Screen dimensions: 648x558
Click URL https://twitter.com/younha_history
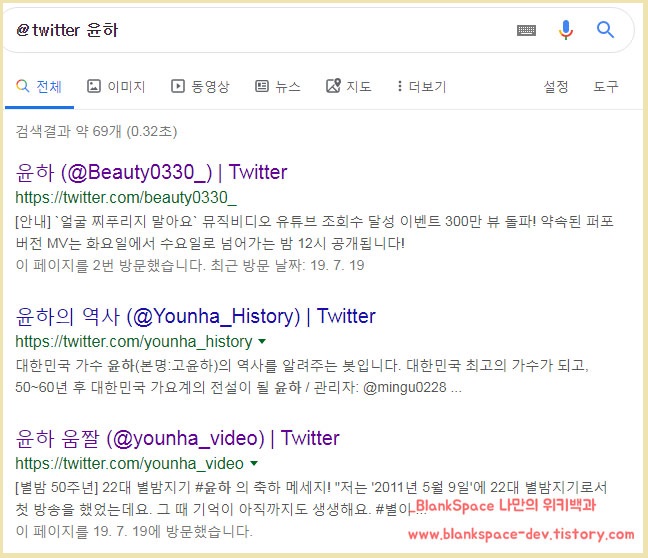pos(134,342)
